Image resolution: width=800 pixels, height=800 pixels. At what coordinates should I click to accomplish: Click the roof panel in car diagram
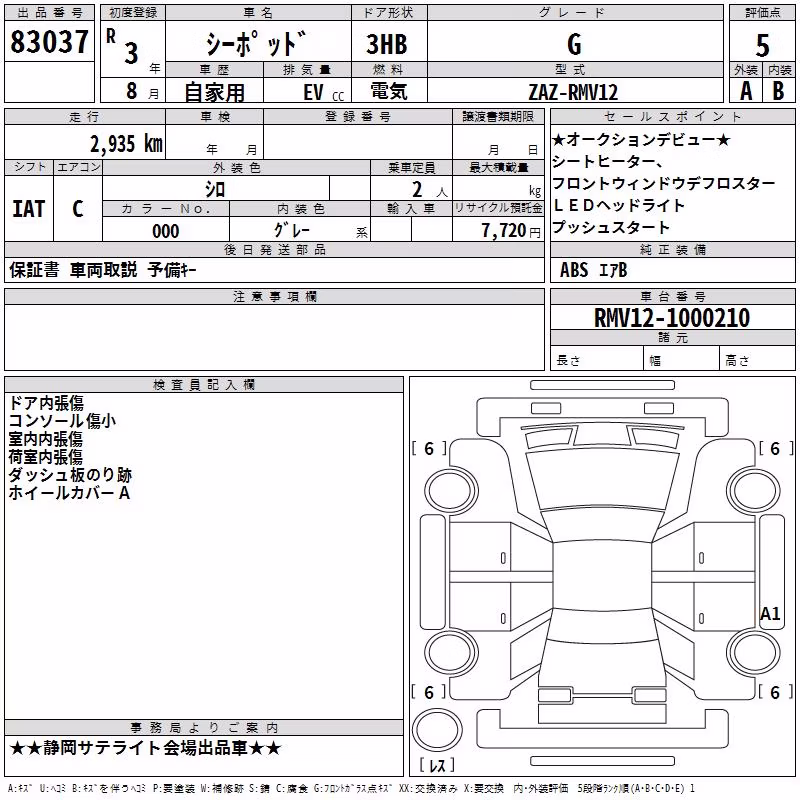(602, 575)
